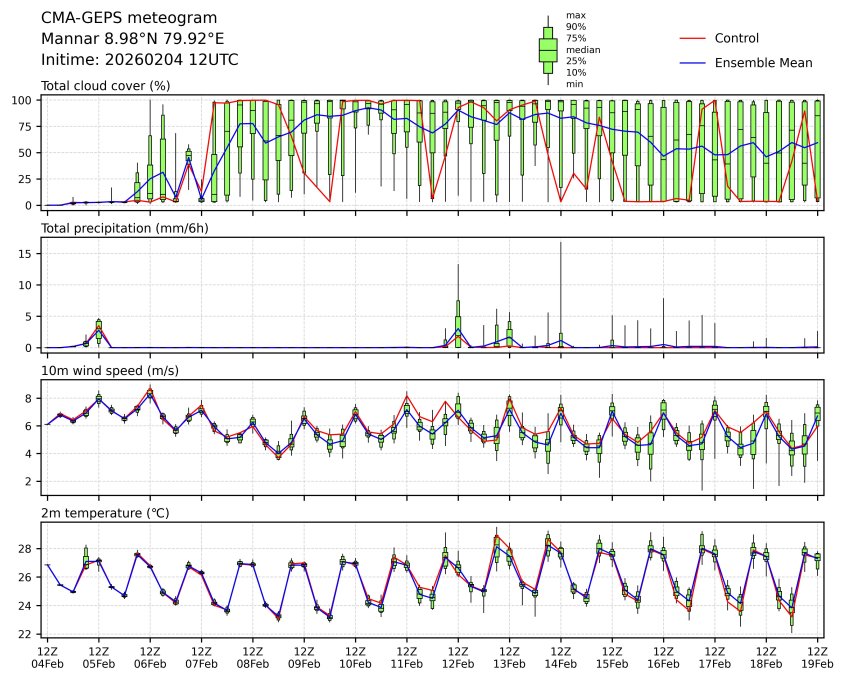The image size is (845, 681).
Task: Click the Mannar location coordinates text
Action: [132, 39]
